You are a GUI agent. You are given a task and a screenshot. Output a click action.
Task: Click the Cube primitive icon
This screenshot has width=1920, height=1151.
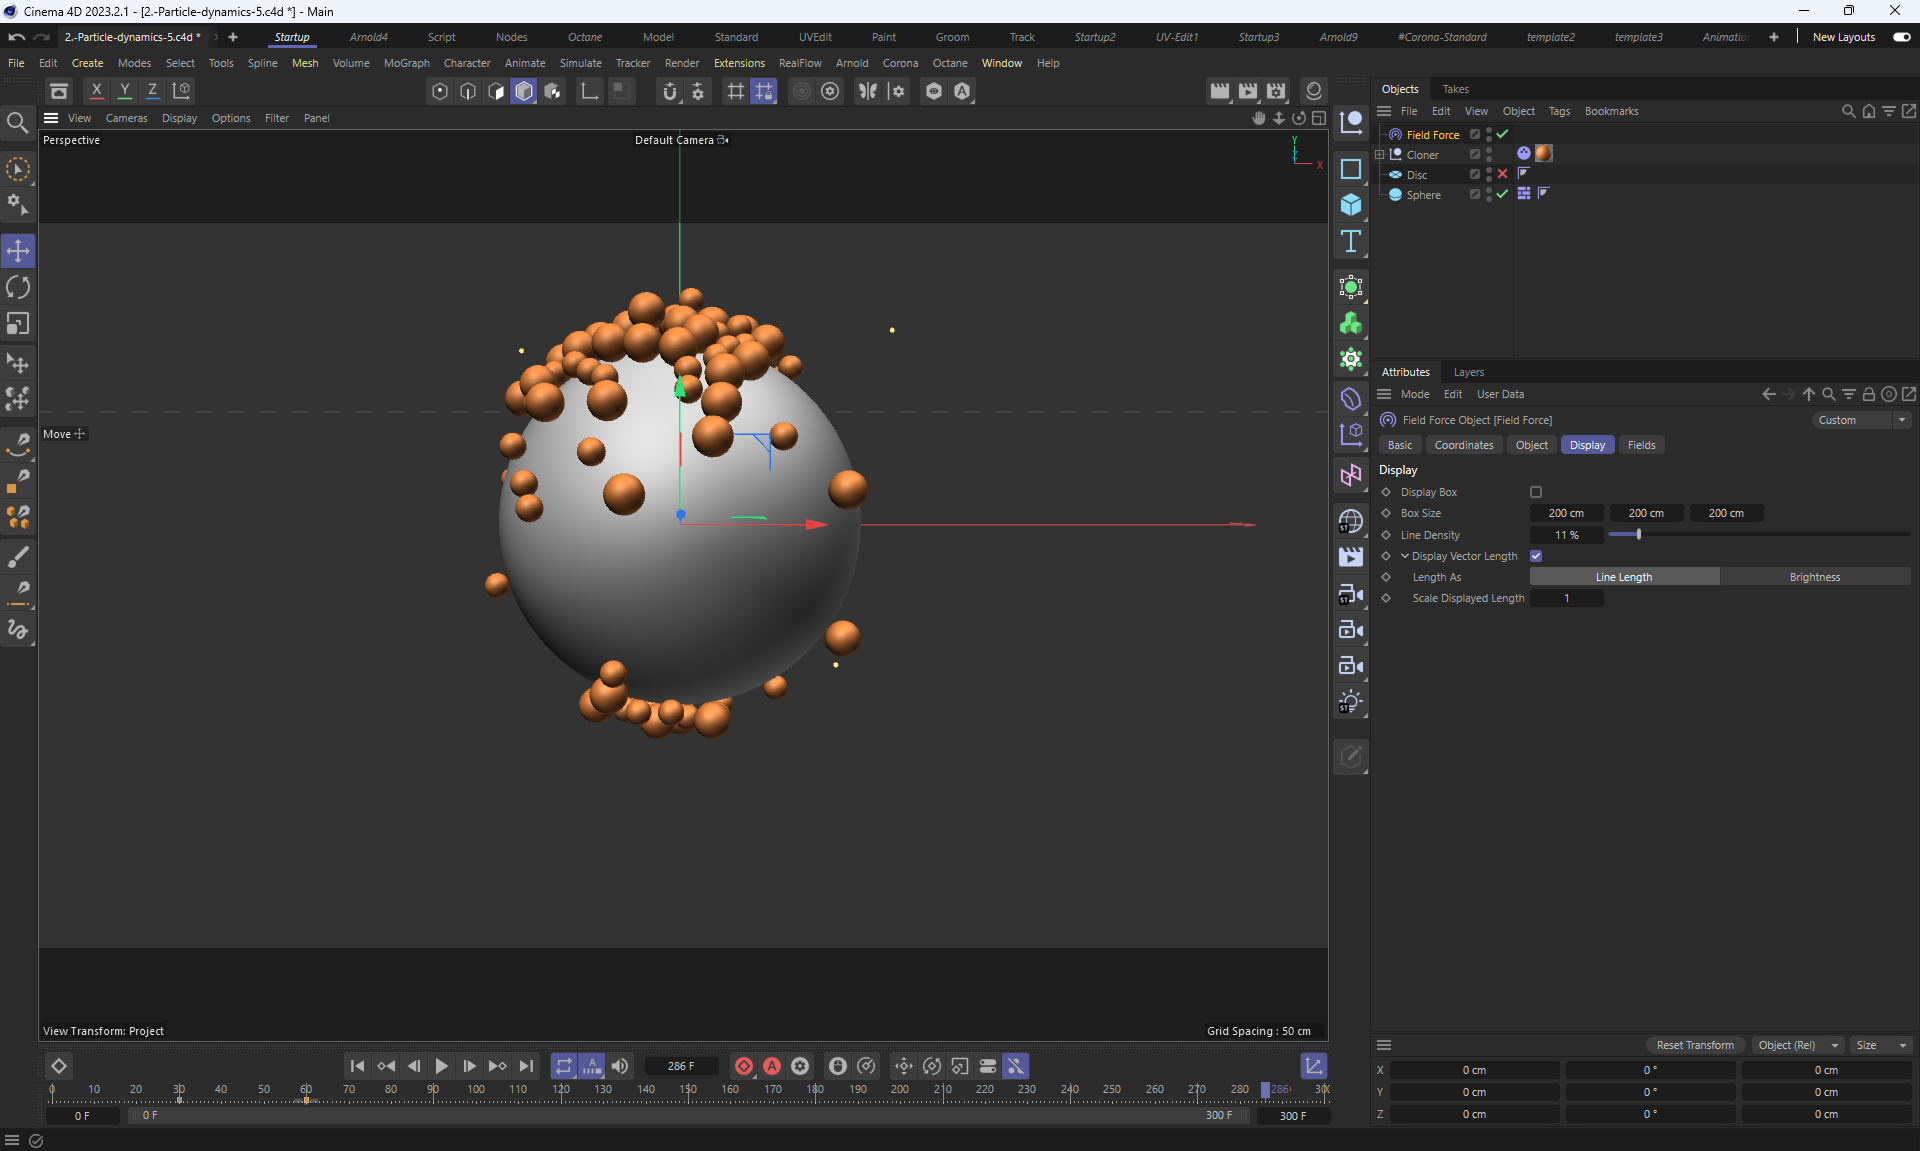click(x=1351, y=205)
